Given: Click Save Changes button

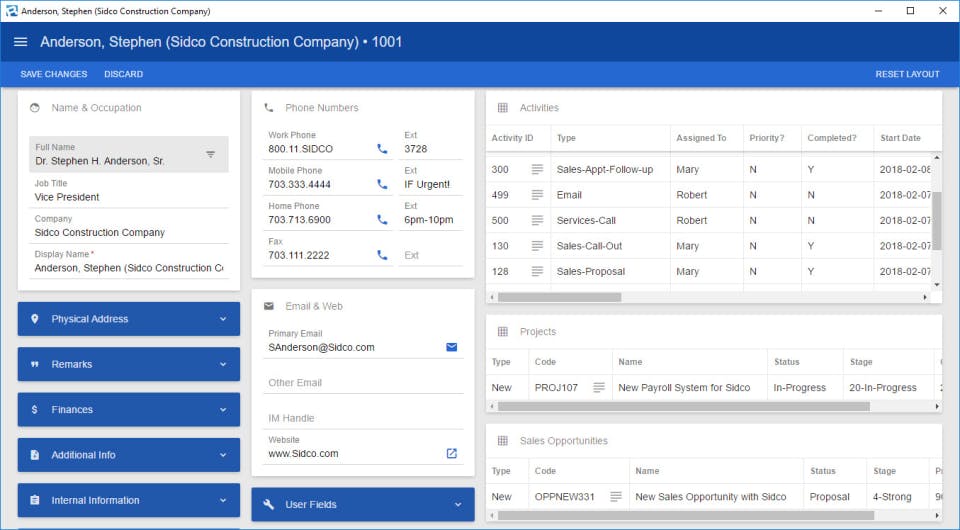Looking at the screenshot, I should 54,74.
